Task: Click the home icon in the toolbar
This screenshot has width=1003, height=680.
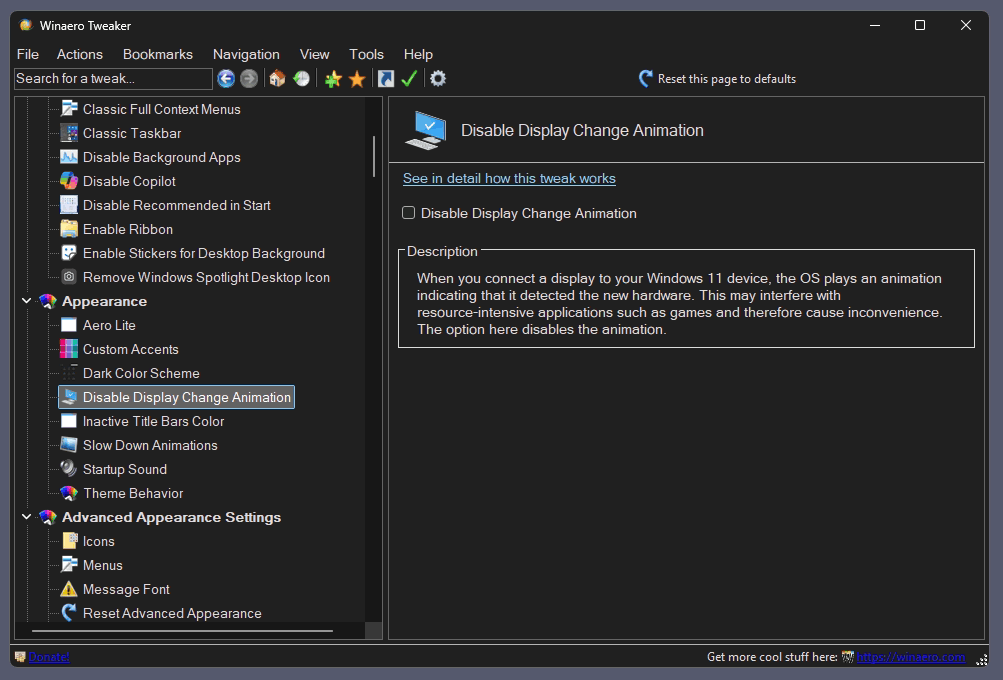Action: click(x=277, y=78)
